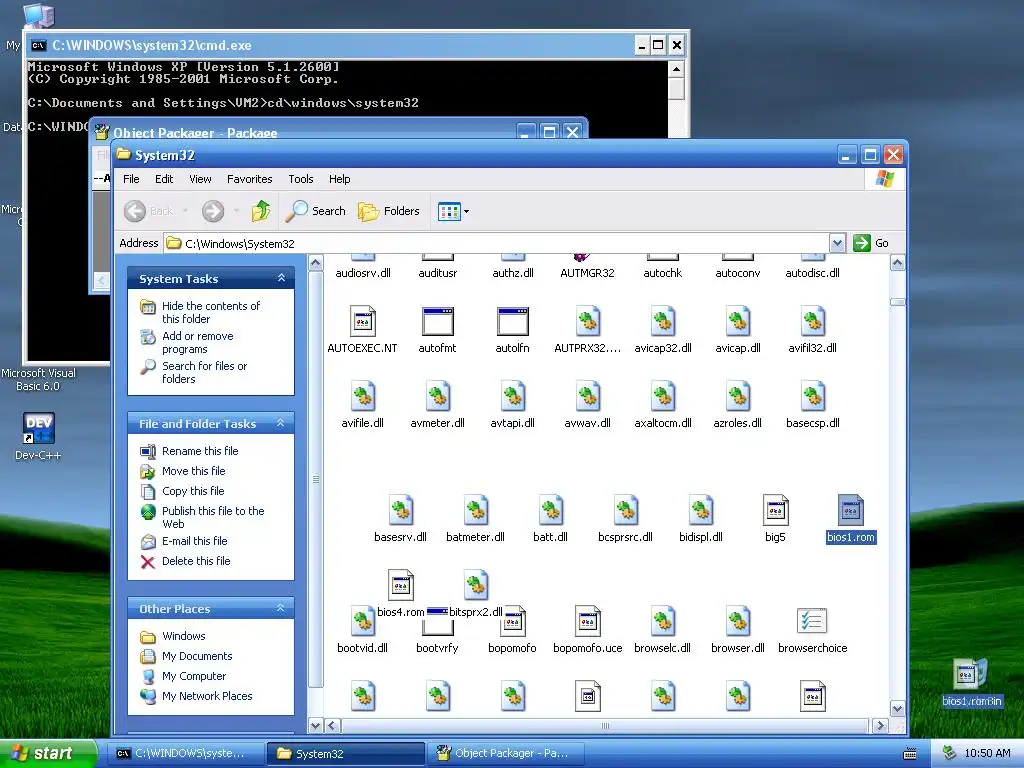The width and height of the screenshot is (1024, 768).
Task: Open the Tools menu
Action: coord(300,179)
